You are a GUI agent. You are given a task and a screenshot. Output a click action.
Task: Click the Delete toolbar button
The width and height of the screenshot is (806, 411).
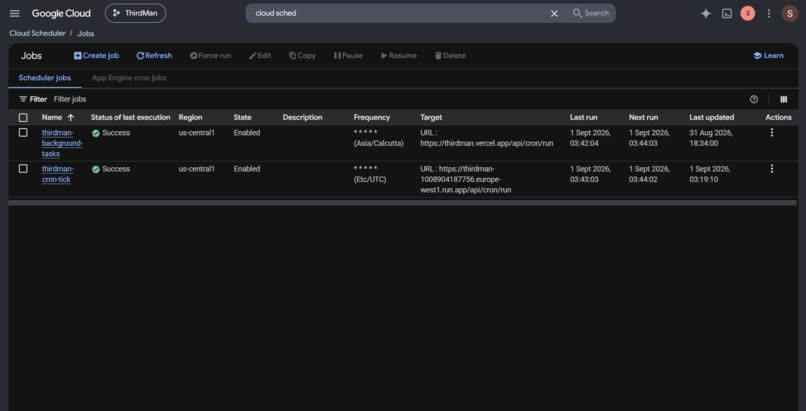click(450, 55)
